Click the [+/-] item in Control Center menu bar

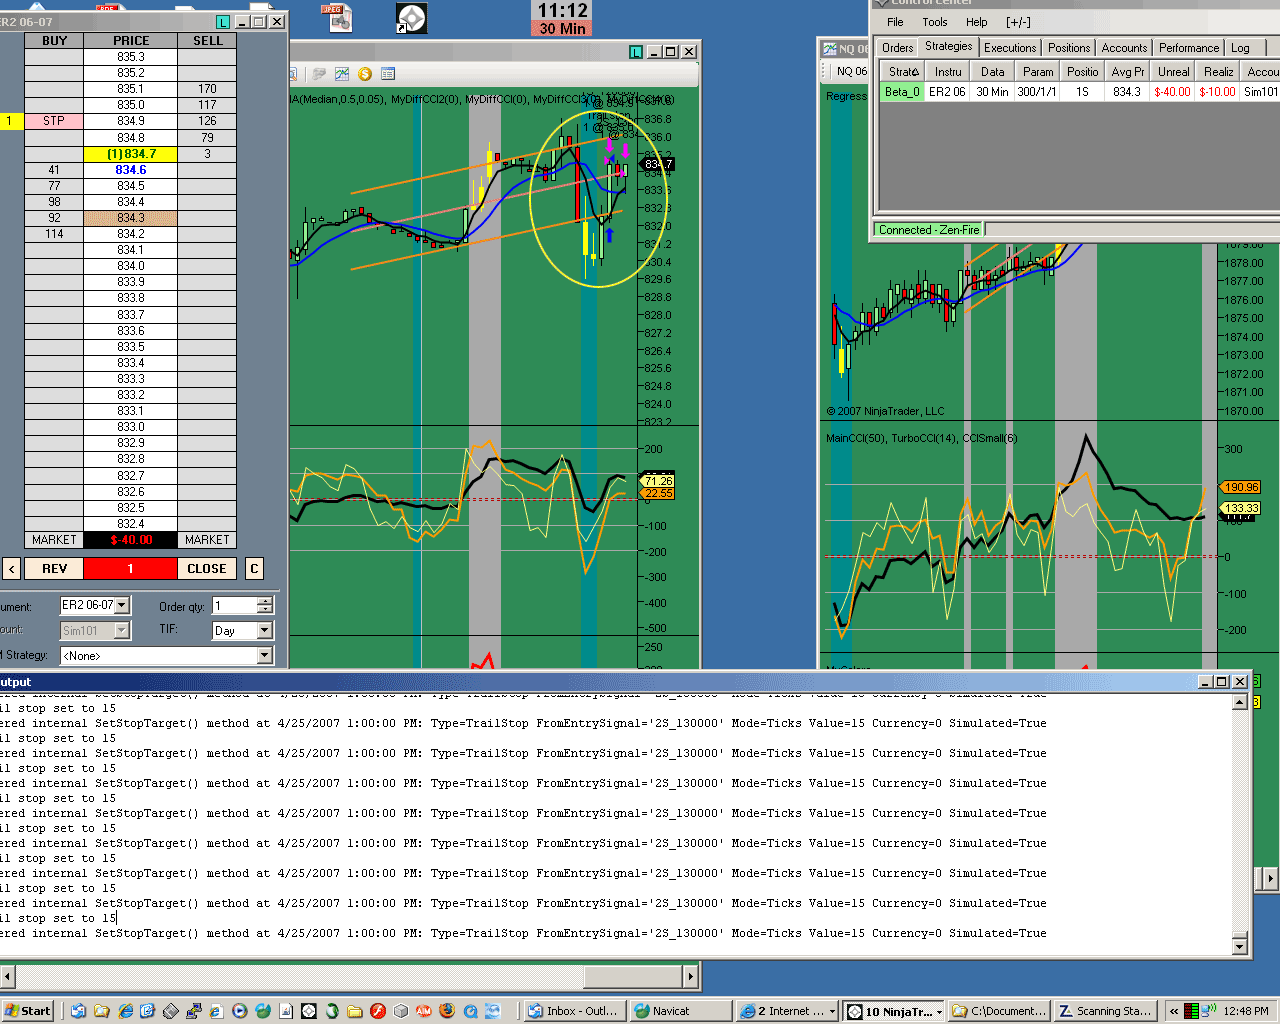click(x=1018, y=22)
